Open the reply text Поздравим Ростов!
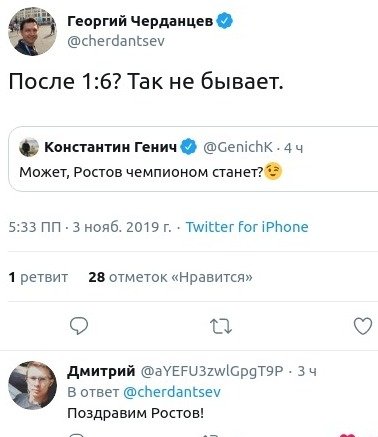This screenshot has height=437, width=378. click(x=135, y=413)
